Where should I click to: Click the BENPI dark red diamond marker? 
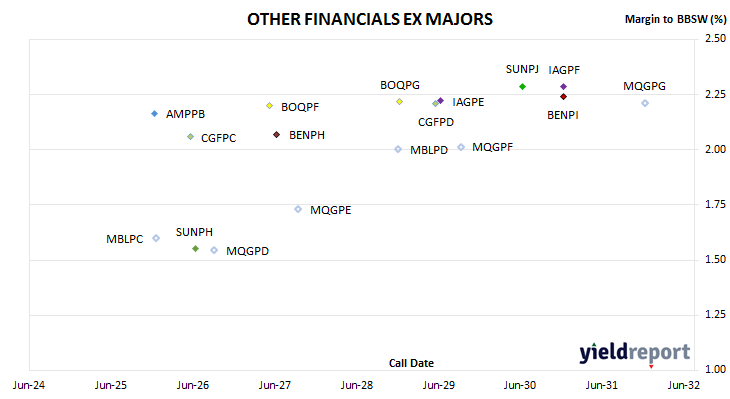tap(563, 97)
